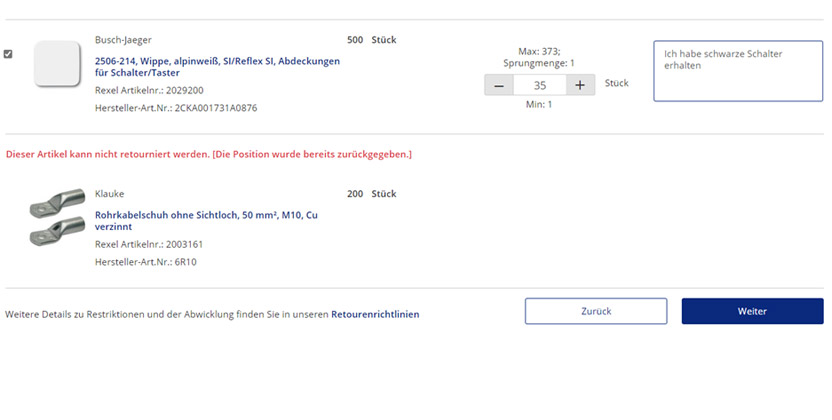This screenshot has width=832, height=420.
Task: Click Hersteller-Art.Nr. 2CKA001731A0876 text
Action: pos(175,108)
